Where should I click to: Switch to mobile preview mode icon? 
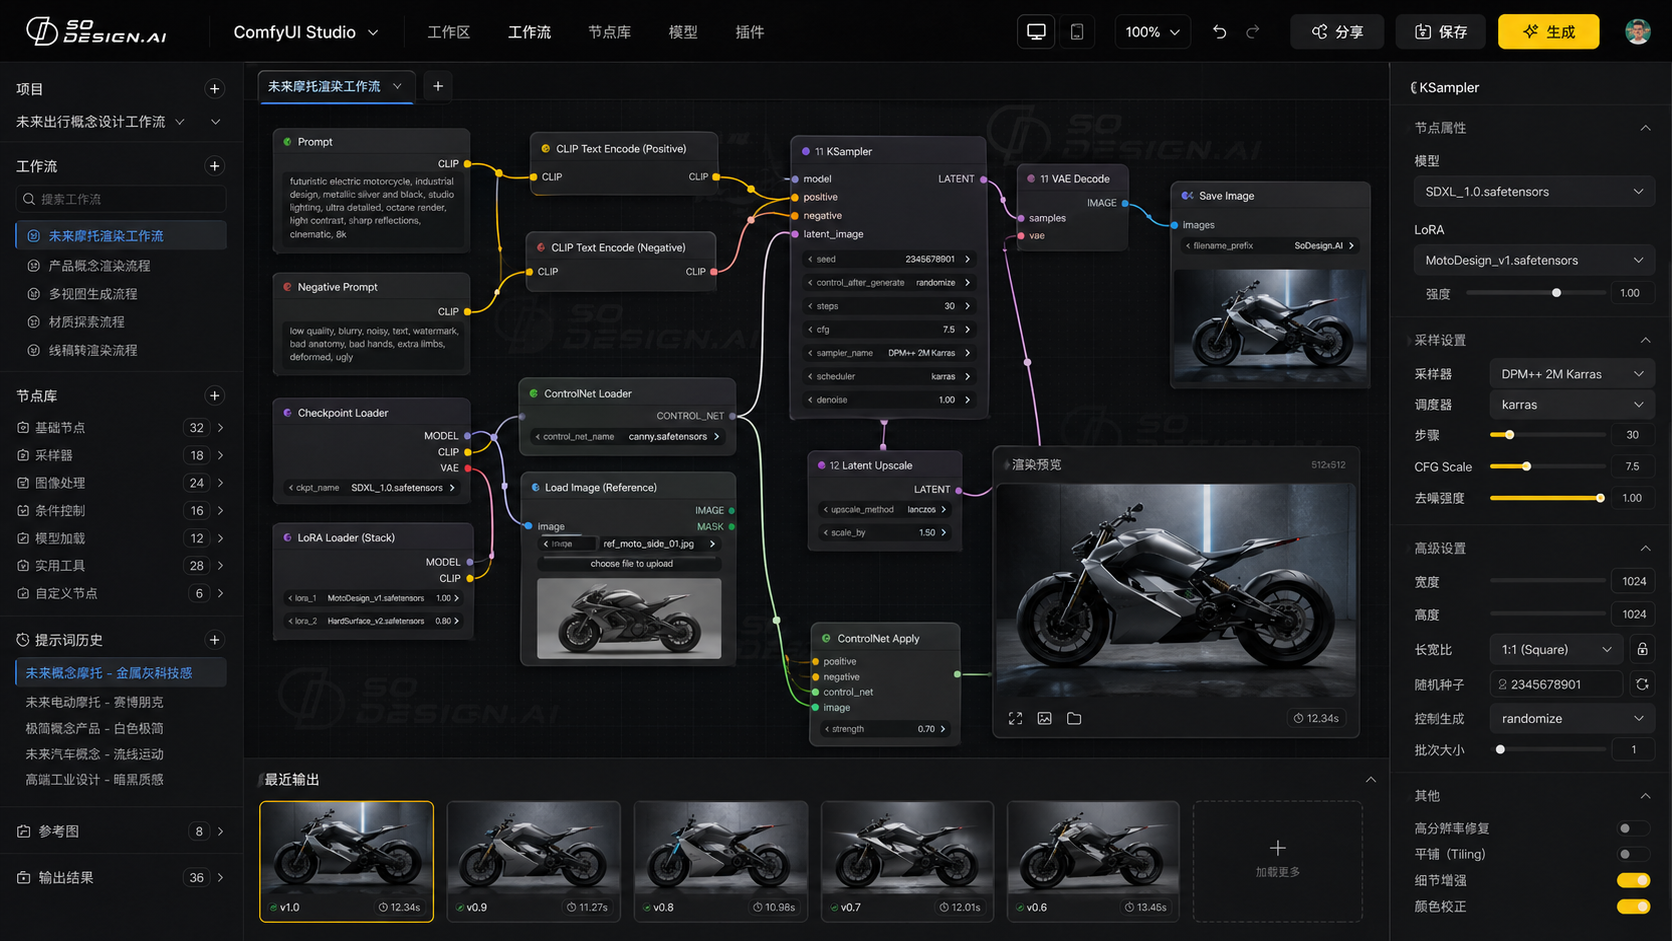[x=1077, y=32]
